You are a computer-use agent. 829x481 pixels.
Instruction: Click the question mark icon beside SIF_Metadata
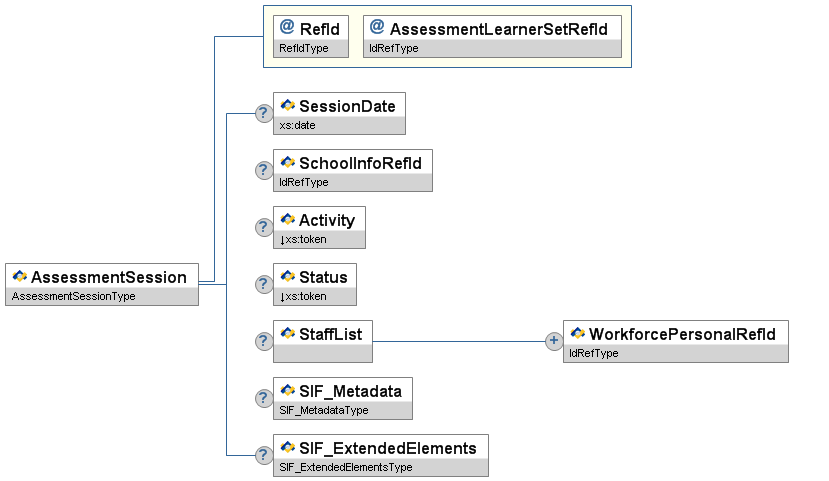click(x=264, y=398)
